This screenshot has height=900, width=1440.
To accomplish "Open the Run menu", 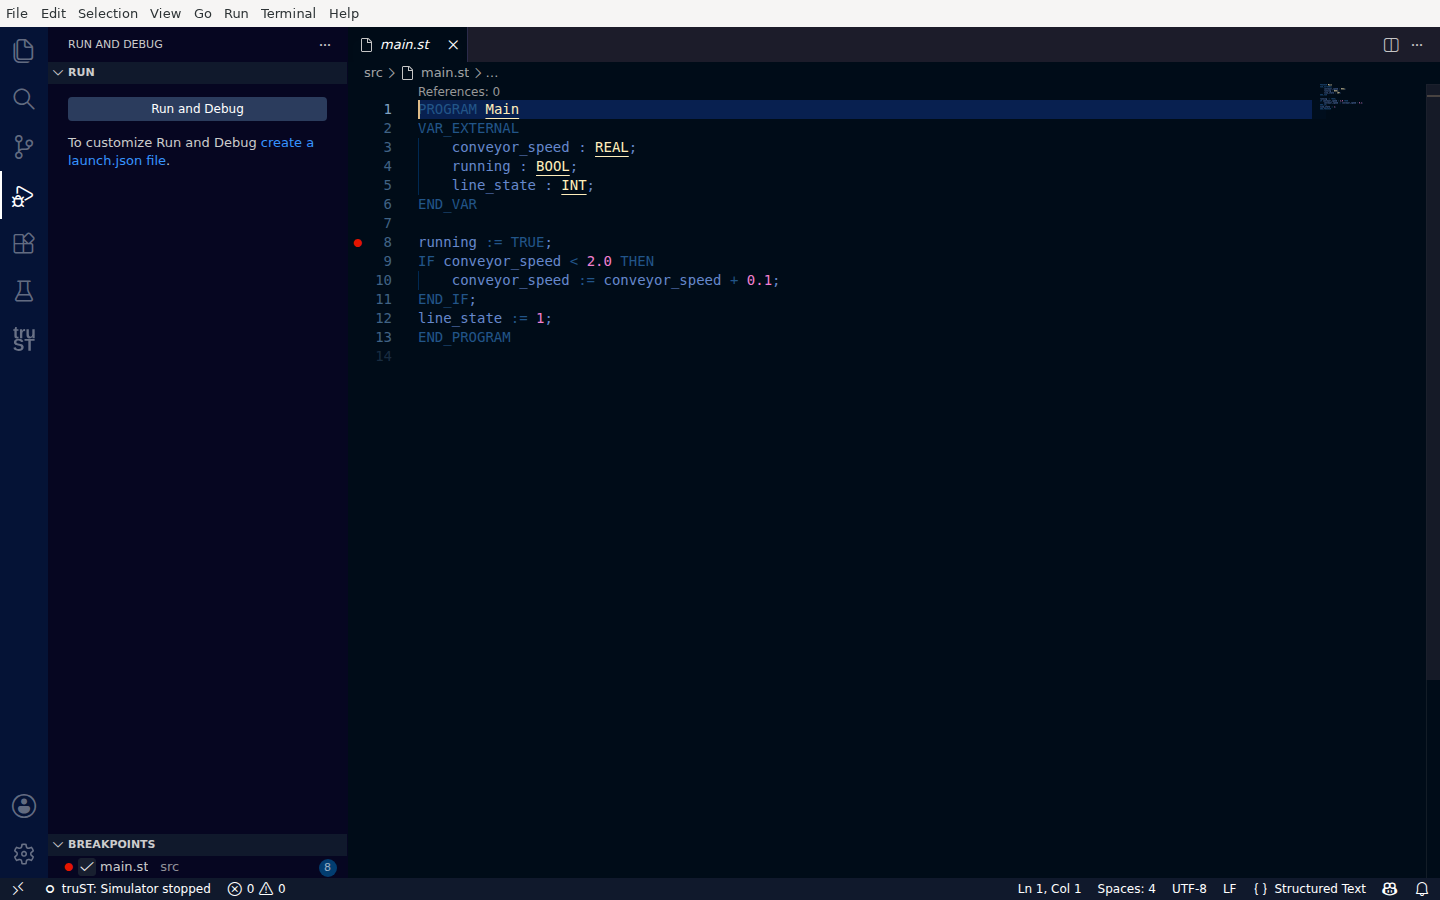I will tap(236, 13).
